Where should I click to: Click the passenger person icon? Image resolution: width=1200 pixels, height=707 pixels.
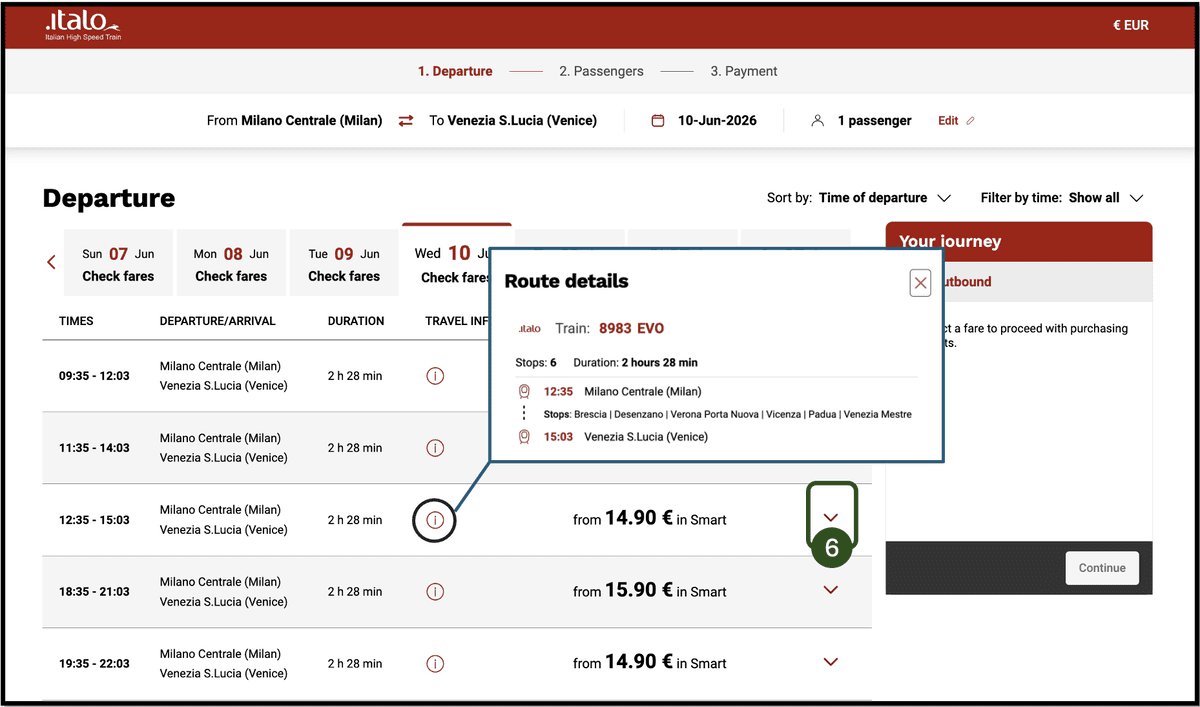click(817, 120)
